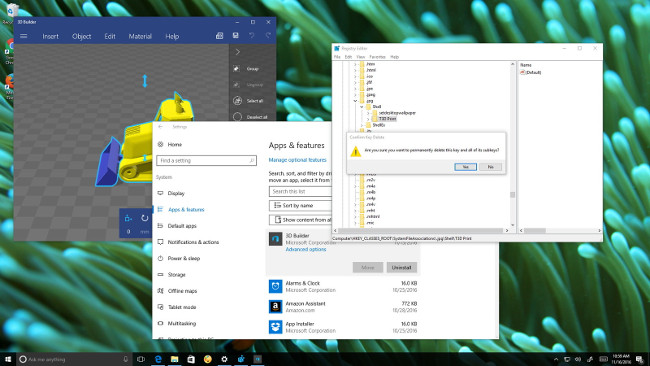Open the Favorites menu in Registry Editor

377,57
